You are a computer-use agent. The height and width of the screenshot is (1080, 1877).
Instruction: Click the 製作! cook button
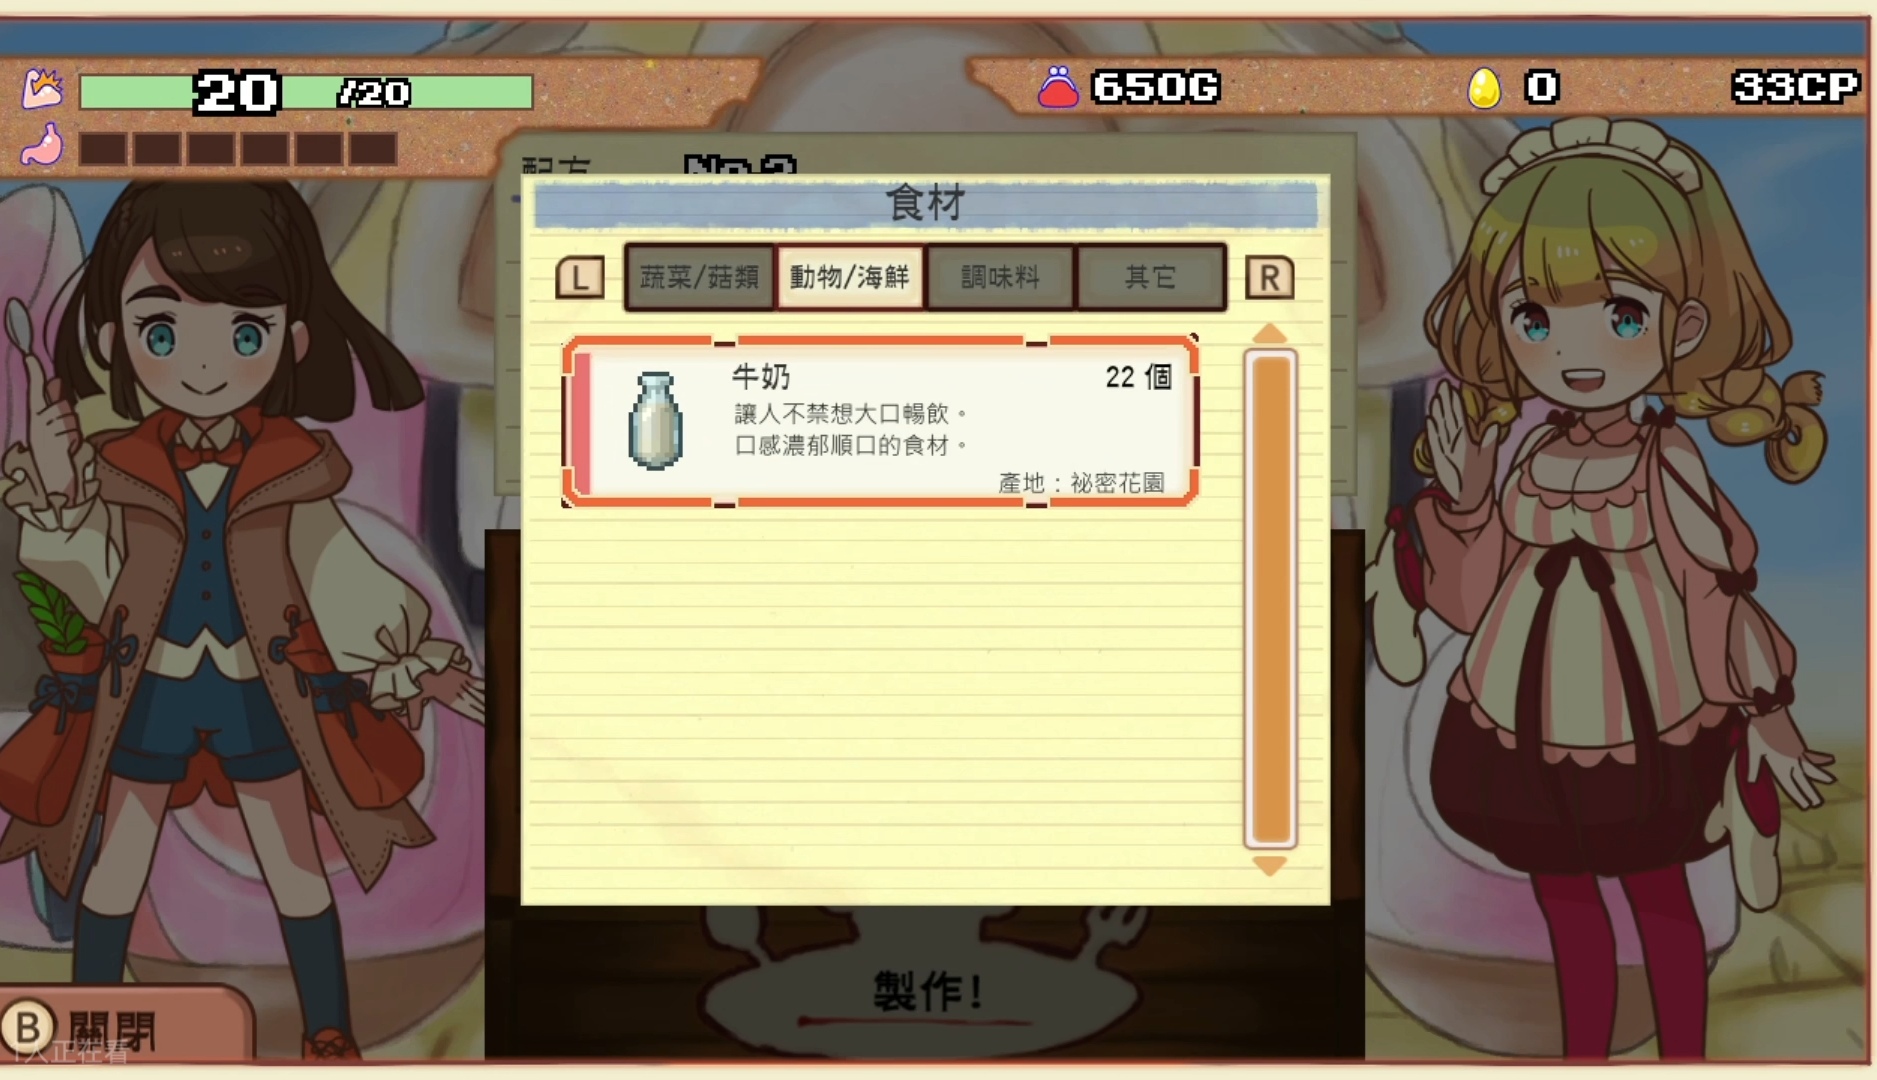(926, 992)
